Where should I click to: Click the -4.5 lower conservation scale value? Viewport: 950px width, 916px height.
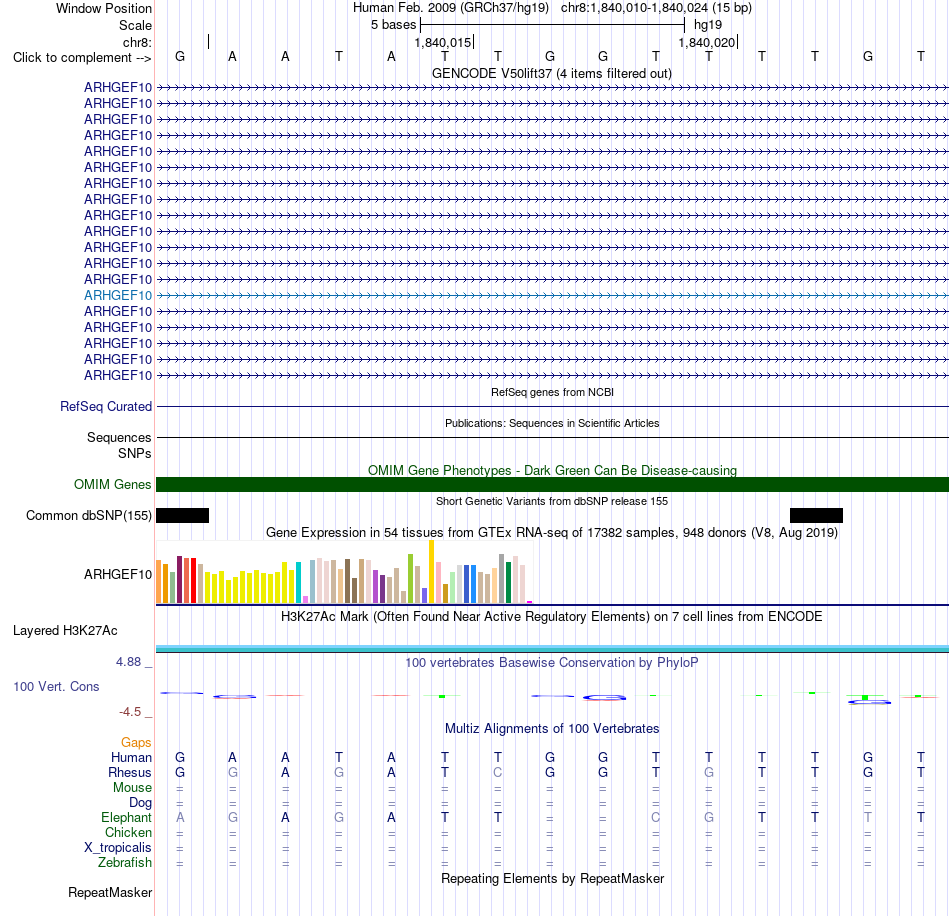[130, 712]
